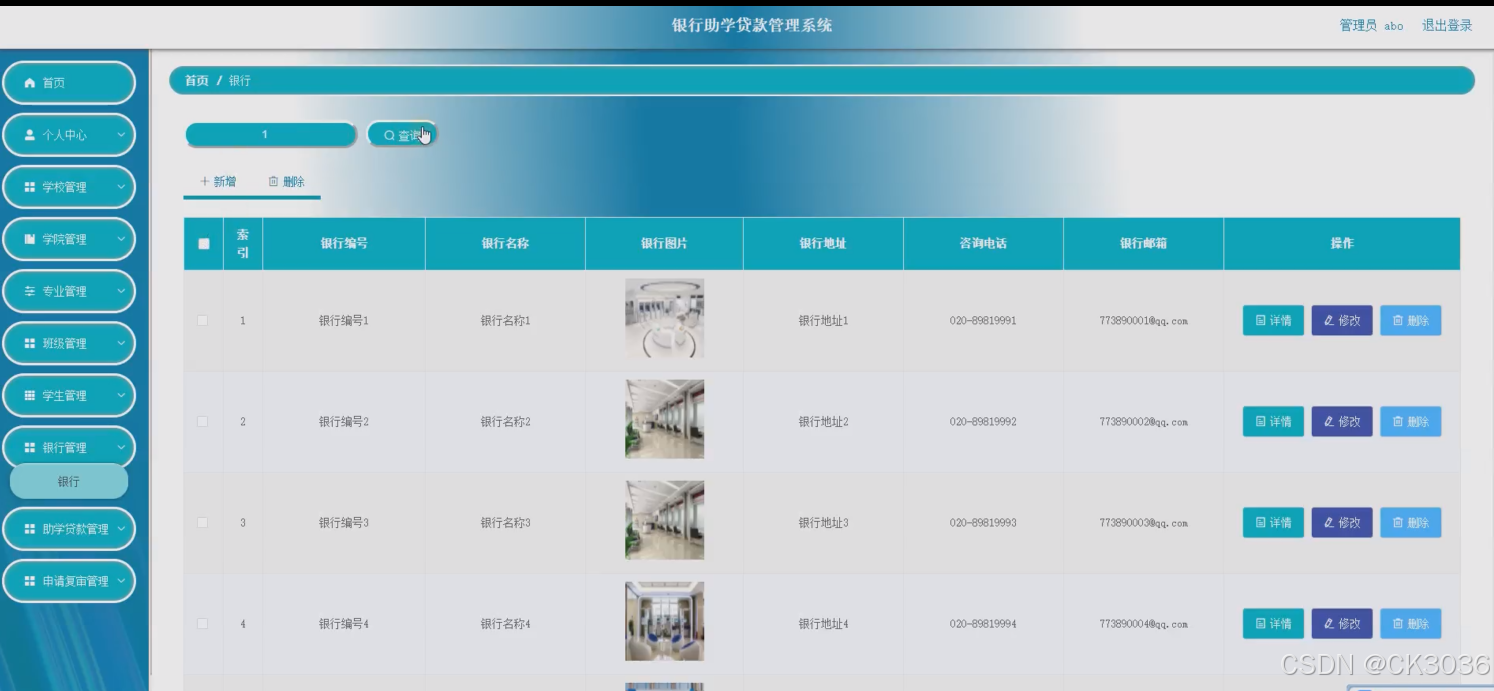Click the 银行编号 column header
The height and width of the screenshot is (691, 1494).
pyautogui.click(x=344, y=243)
